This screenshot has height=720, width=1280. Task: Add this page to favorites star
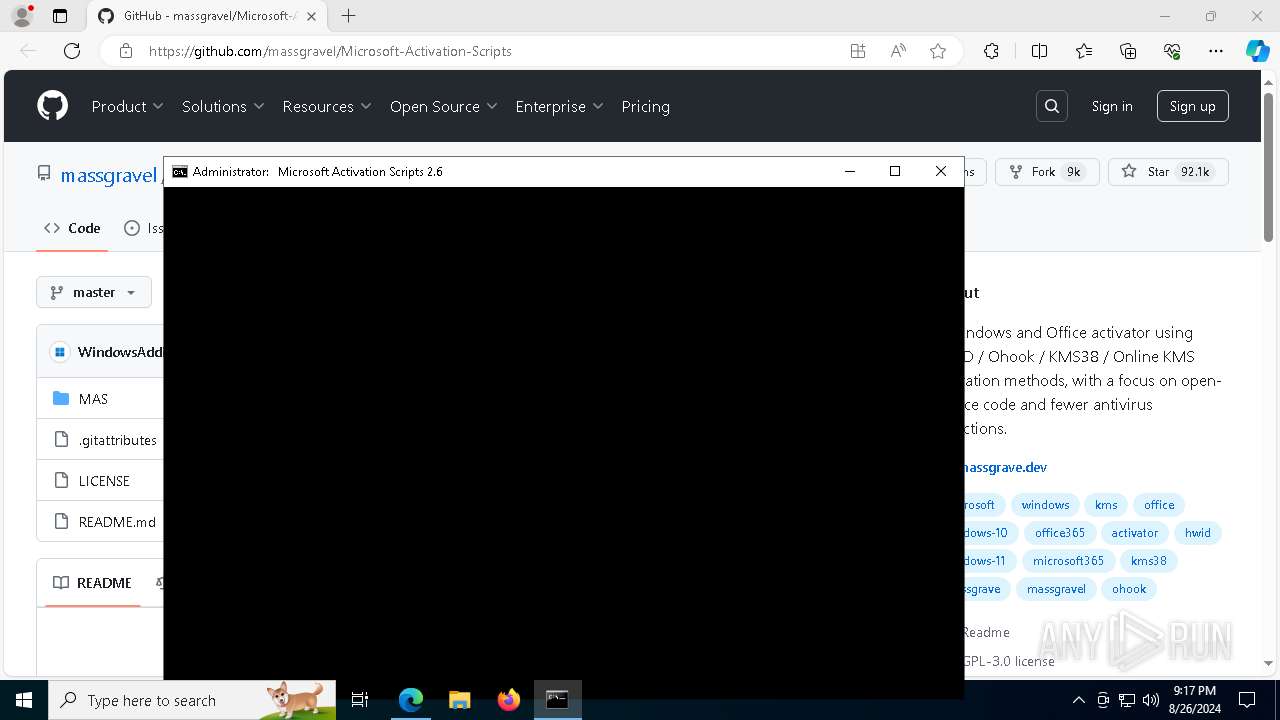[x=938, y=51]
